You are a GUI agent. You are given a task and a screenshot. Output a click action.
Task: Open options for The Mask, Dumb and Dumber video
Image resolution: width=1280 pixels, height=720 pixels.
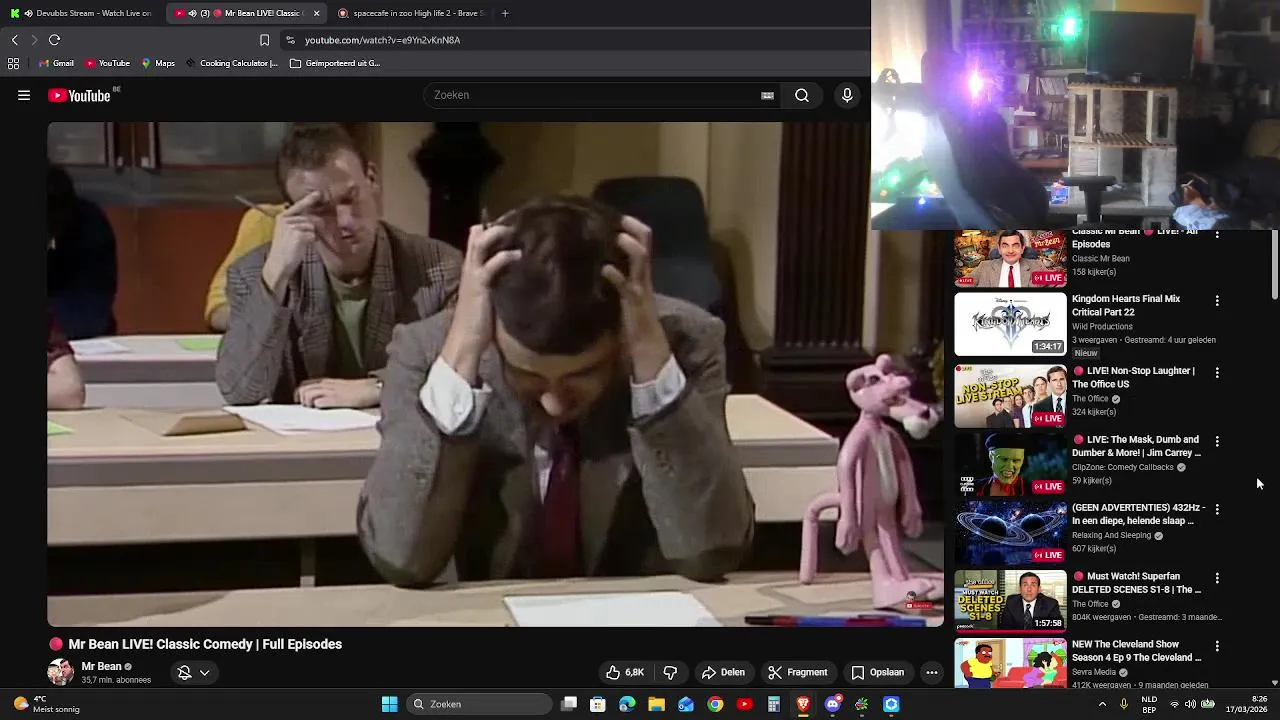pos(1217,441)
